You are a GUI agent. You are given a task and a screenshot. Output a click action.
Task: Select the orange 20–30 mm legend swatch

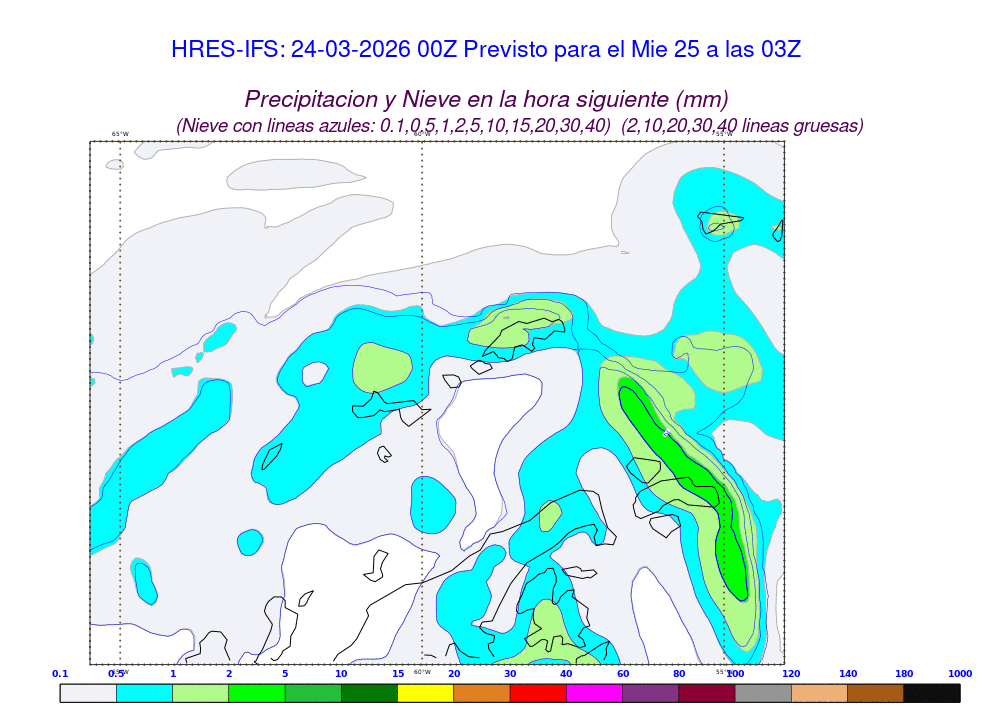pos(482,693)
